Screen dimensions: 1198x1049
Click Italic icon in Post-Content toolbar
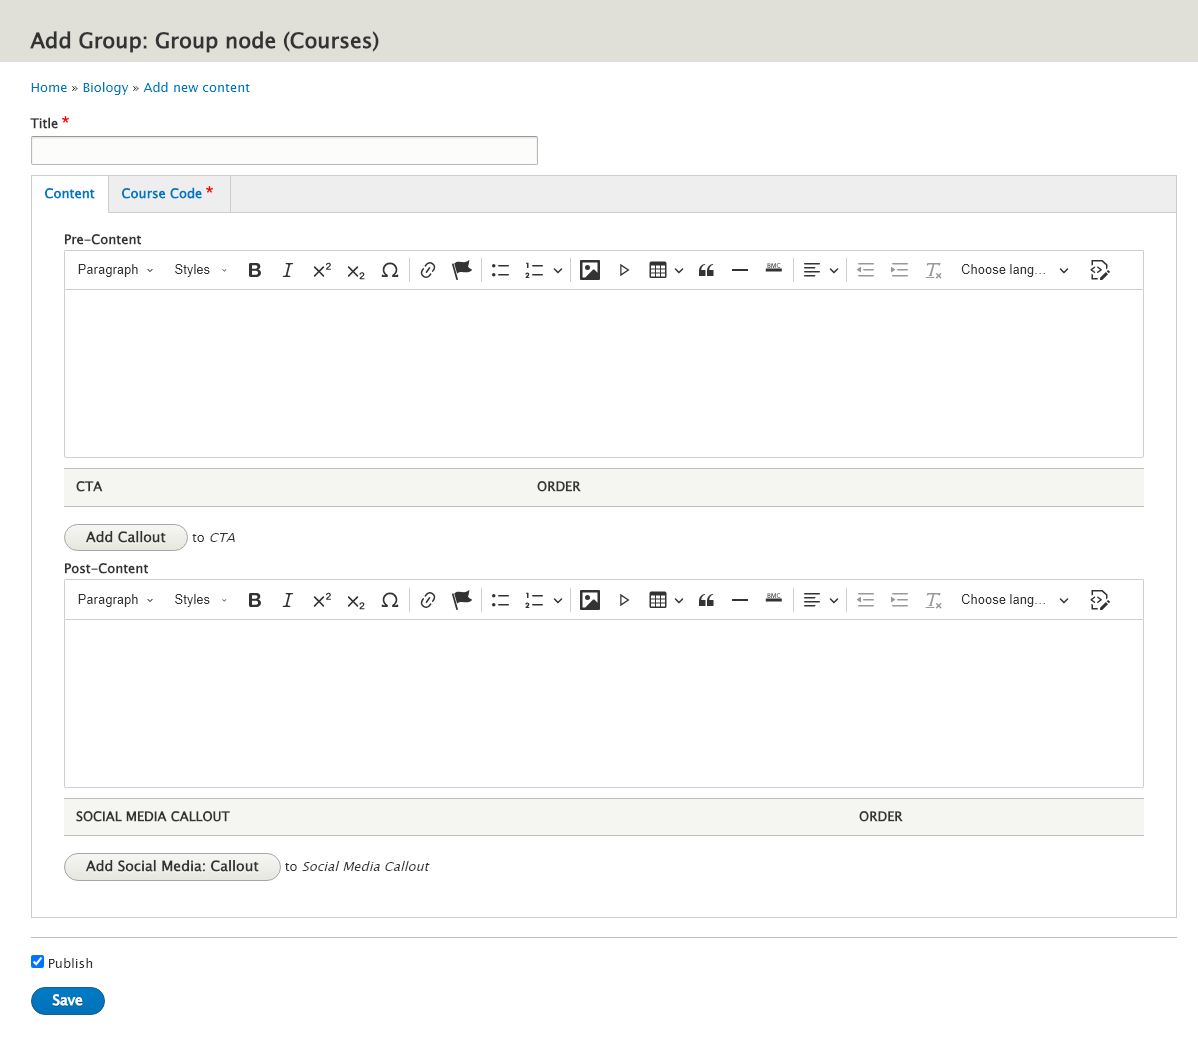pos(288,600)
